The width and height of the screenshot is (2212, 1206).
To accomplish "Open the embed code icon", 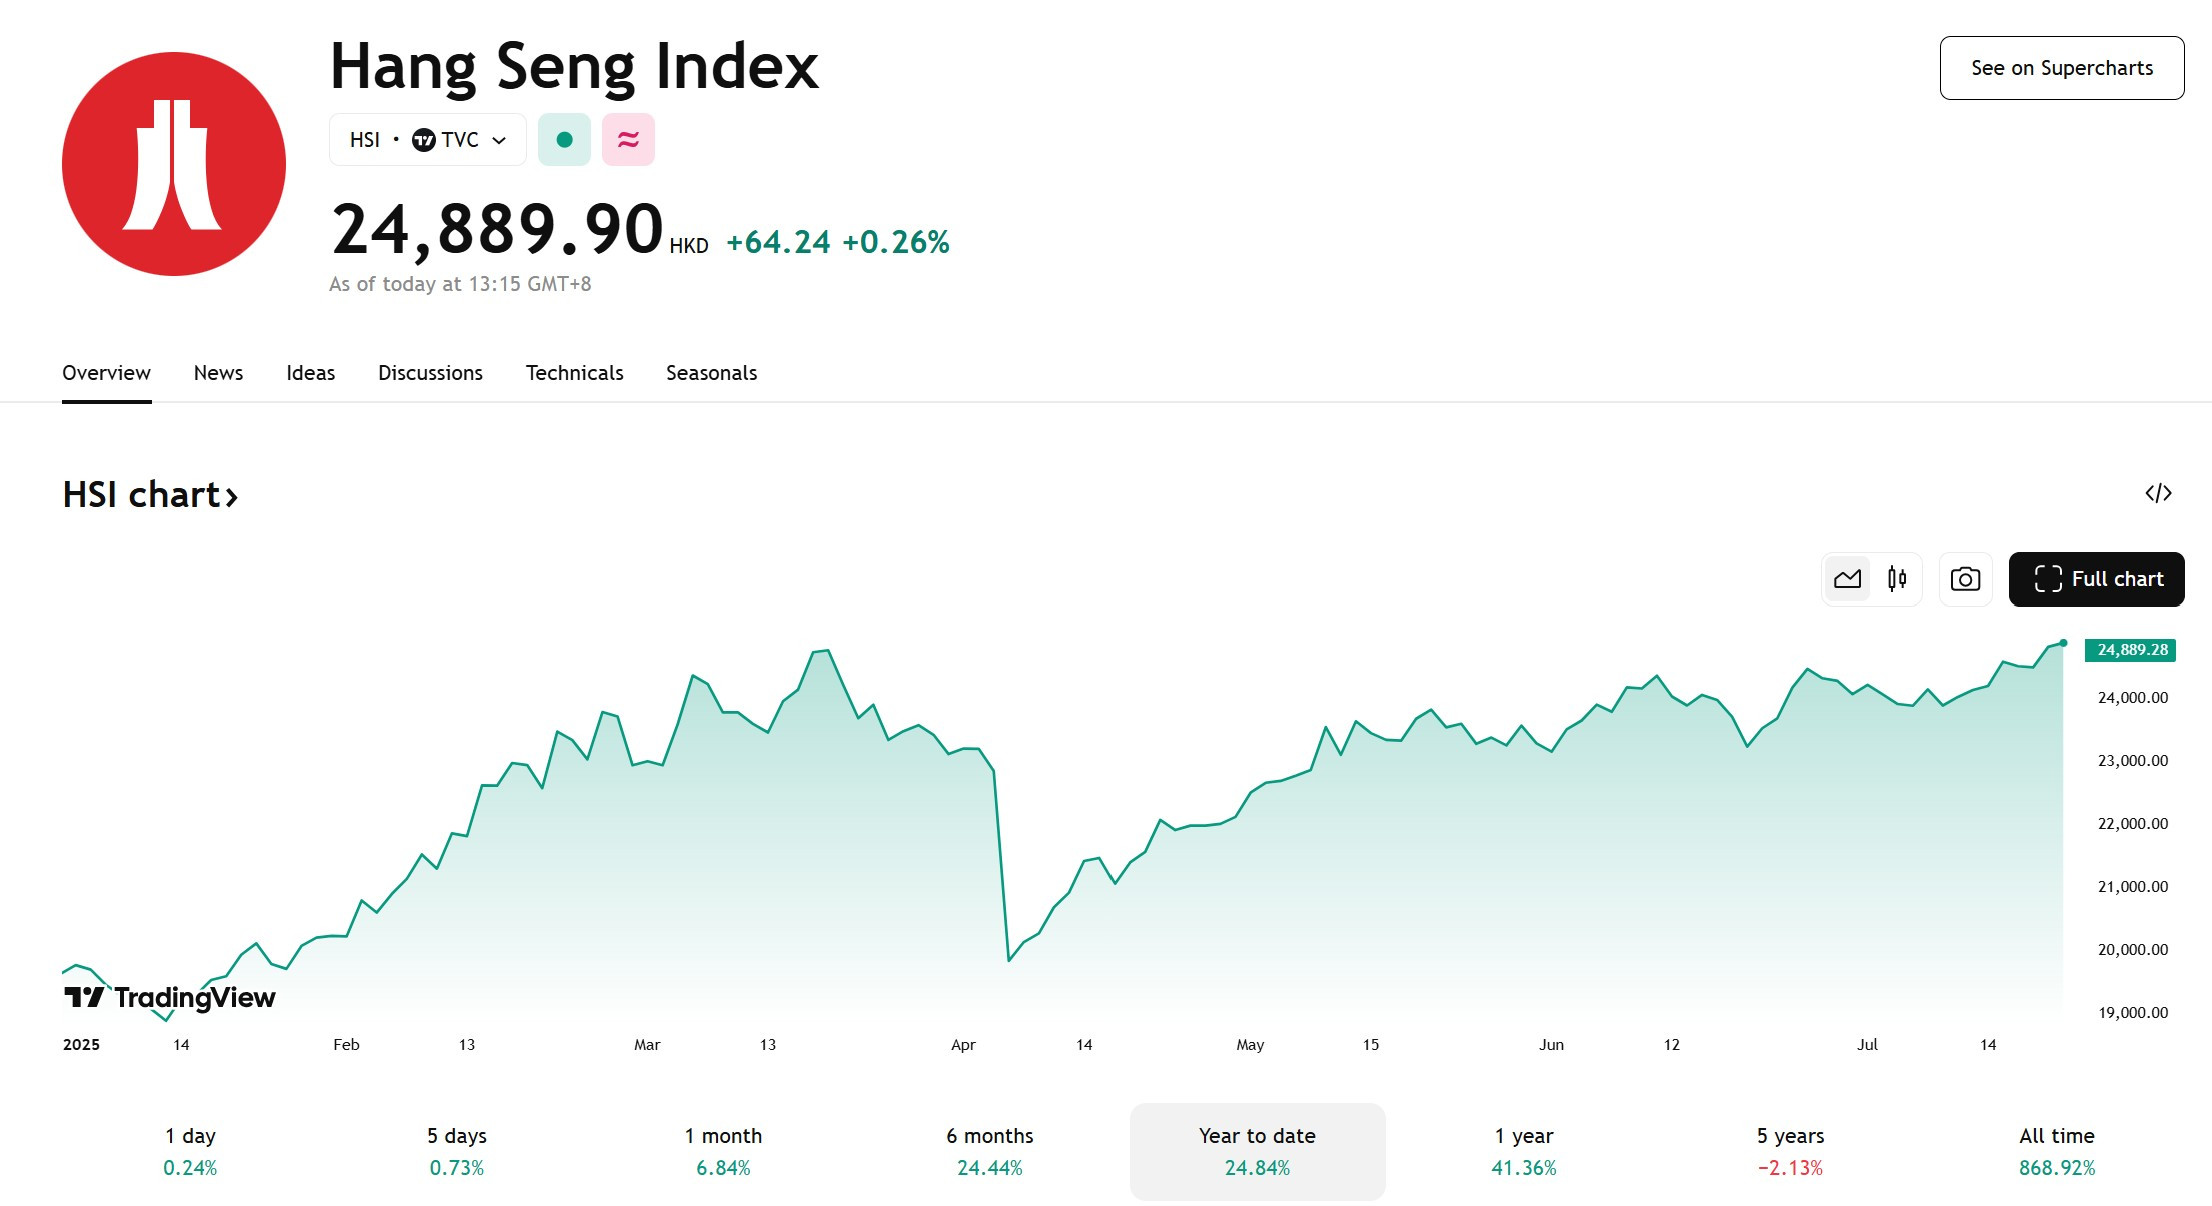I will [x=2158, y=493].
